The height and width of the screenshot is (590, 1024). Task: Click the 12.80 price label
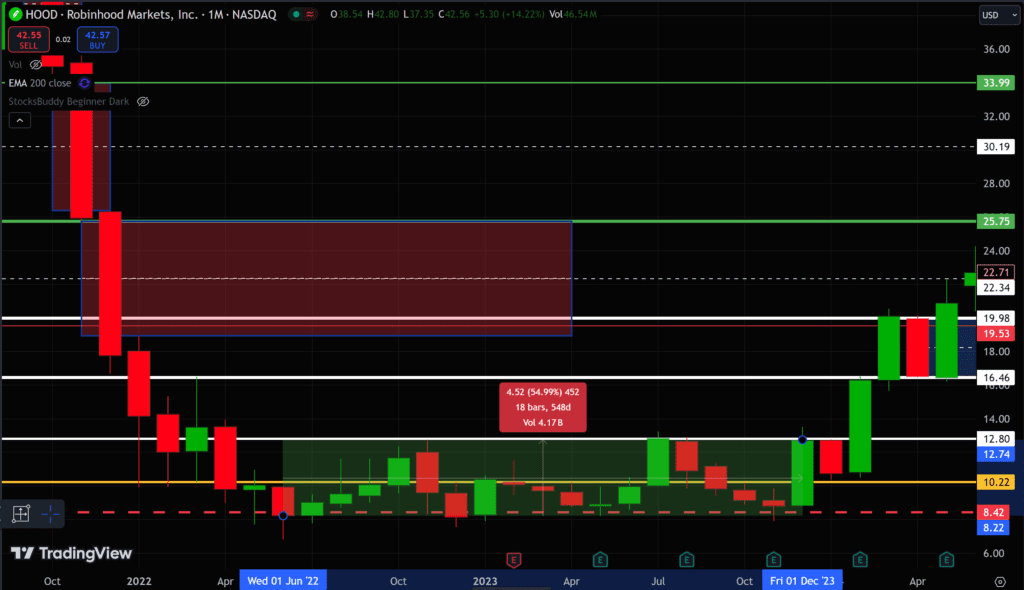click(996, 439)
